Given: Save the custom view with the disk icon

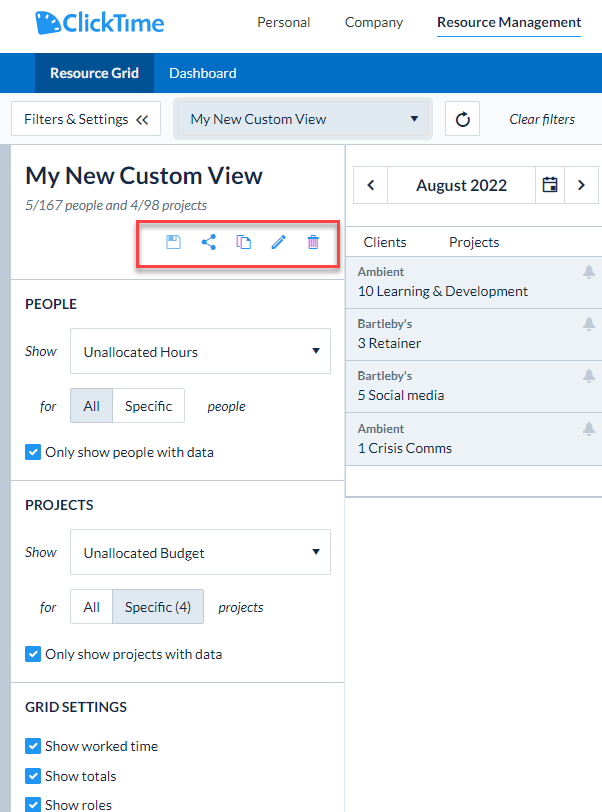Looking at the screenshot, I should [x=173, y=242].
